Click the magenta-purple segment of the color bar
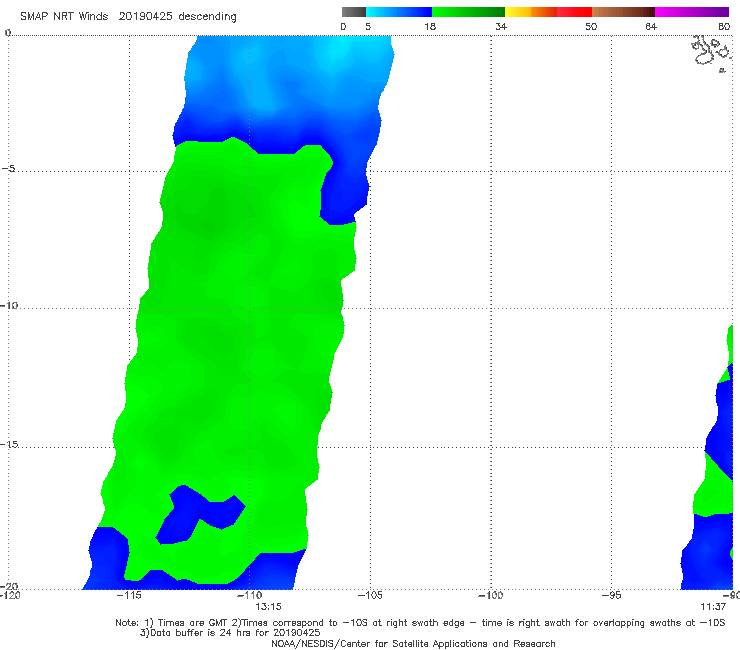This screenshot has height=650, width=740. point(692,12)
